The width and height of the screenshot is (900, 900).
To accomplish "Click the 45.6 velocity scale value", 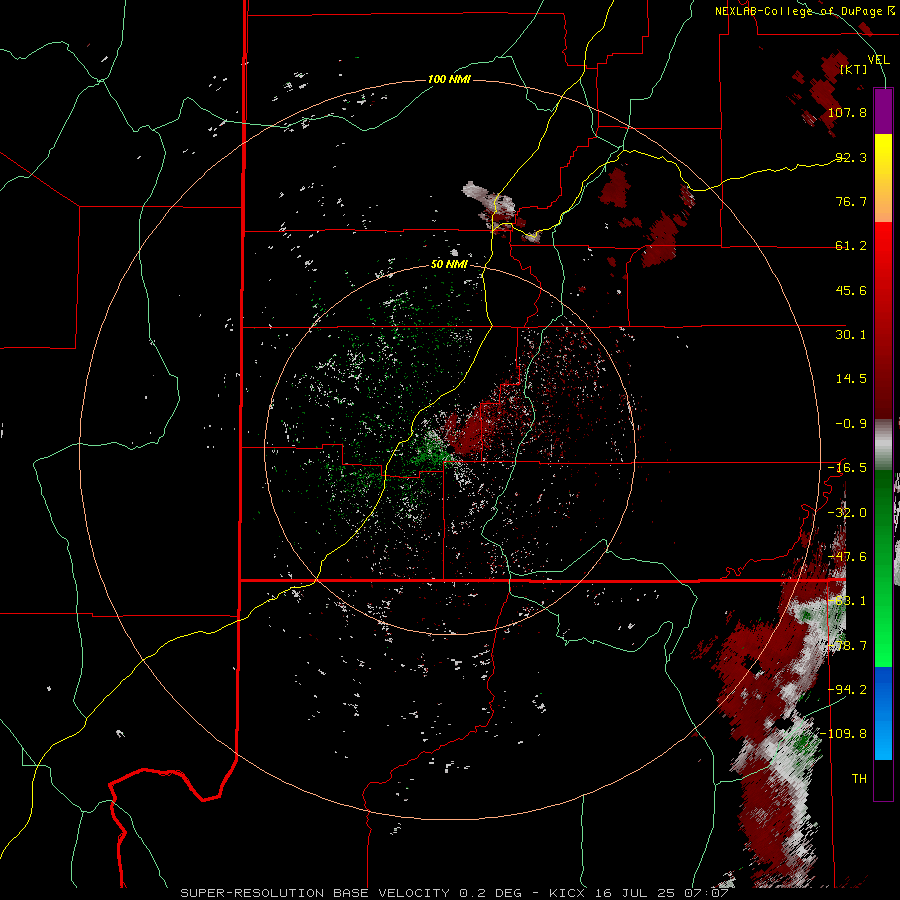I will [851, 290].
